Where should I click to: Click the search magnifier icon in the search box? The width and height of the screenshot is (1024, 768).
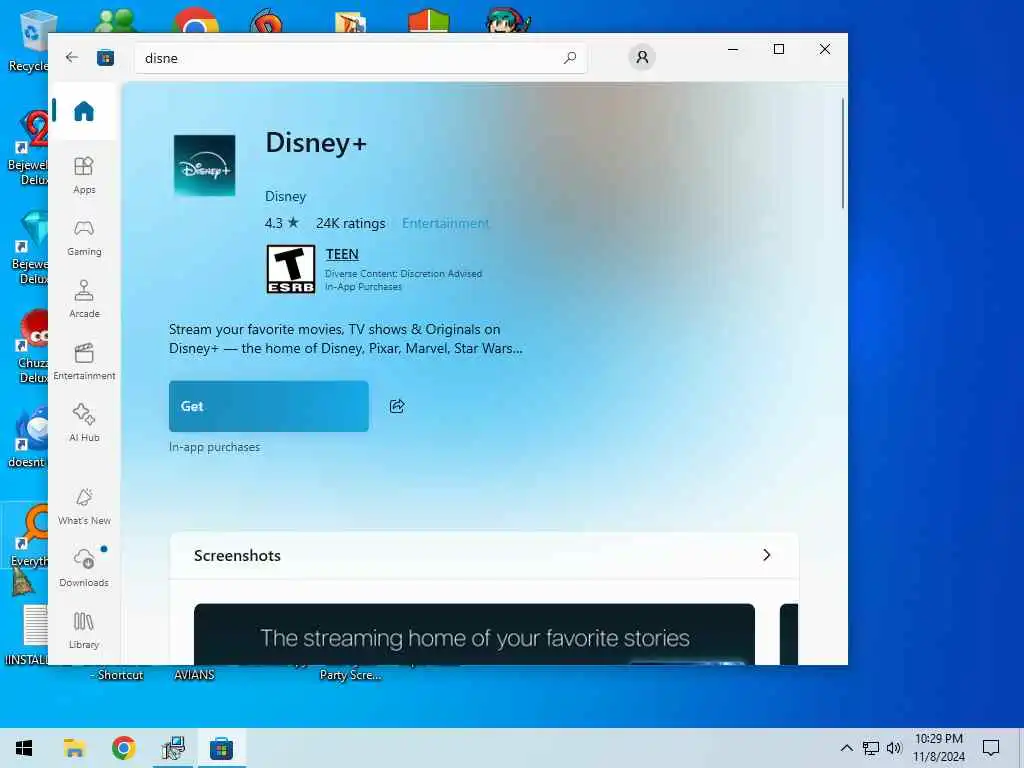click(x=569, y=58)
